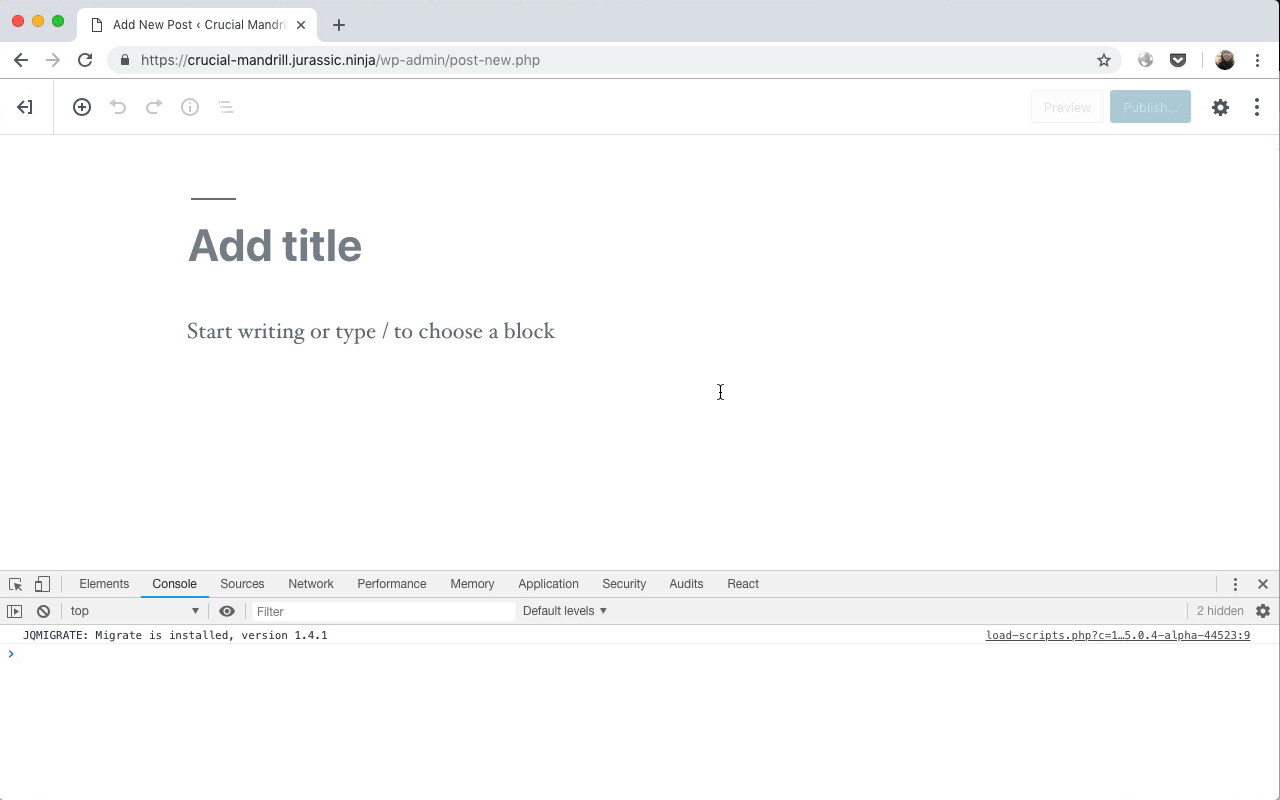This screenshot has width=1280, height=800.
Task: Show the console sidebar
Action: tap(14, 611)
